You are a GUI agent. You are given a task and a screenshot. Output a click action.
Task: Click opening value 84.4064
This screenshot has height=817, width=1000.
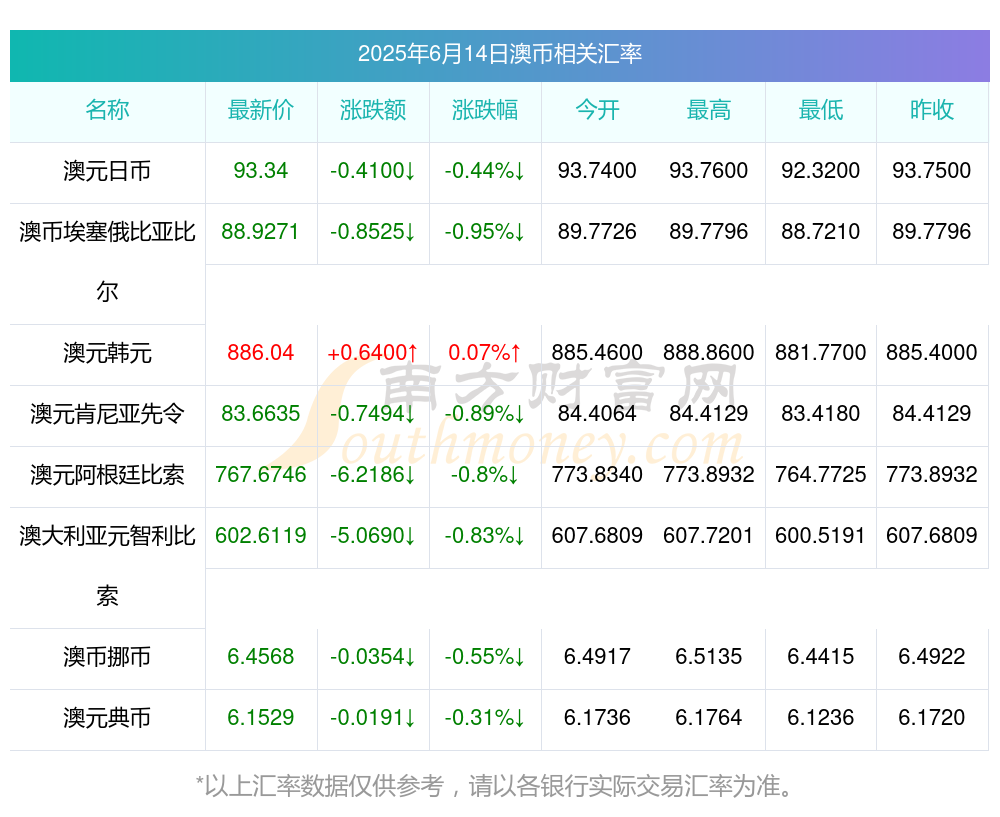click(x=597, y=413)
